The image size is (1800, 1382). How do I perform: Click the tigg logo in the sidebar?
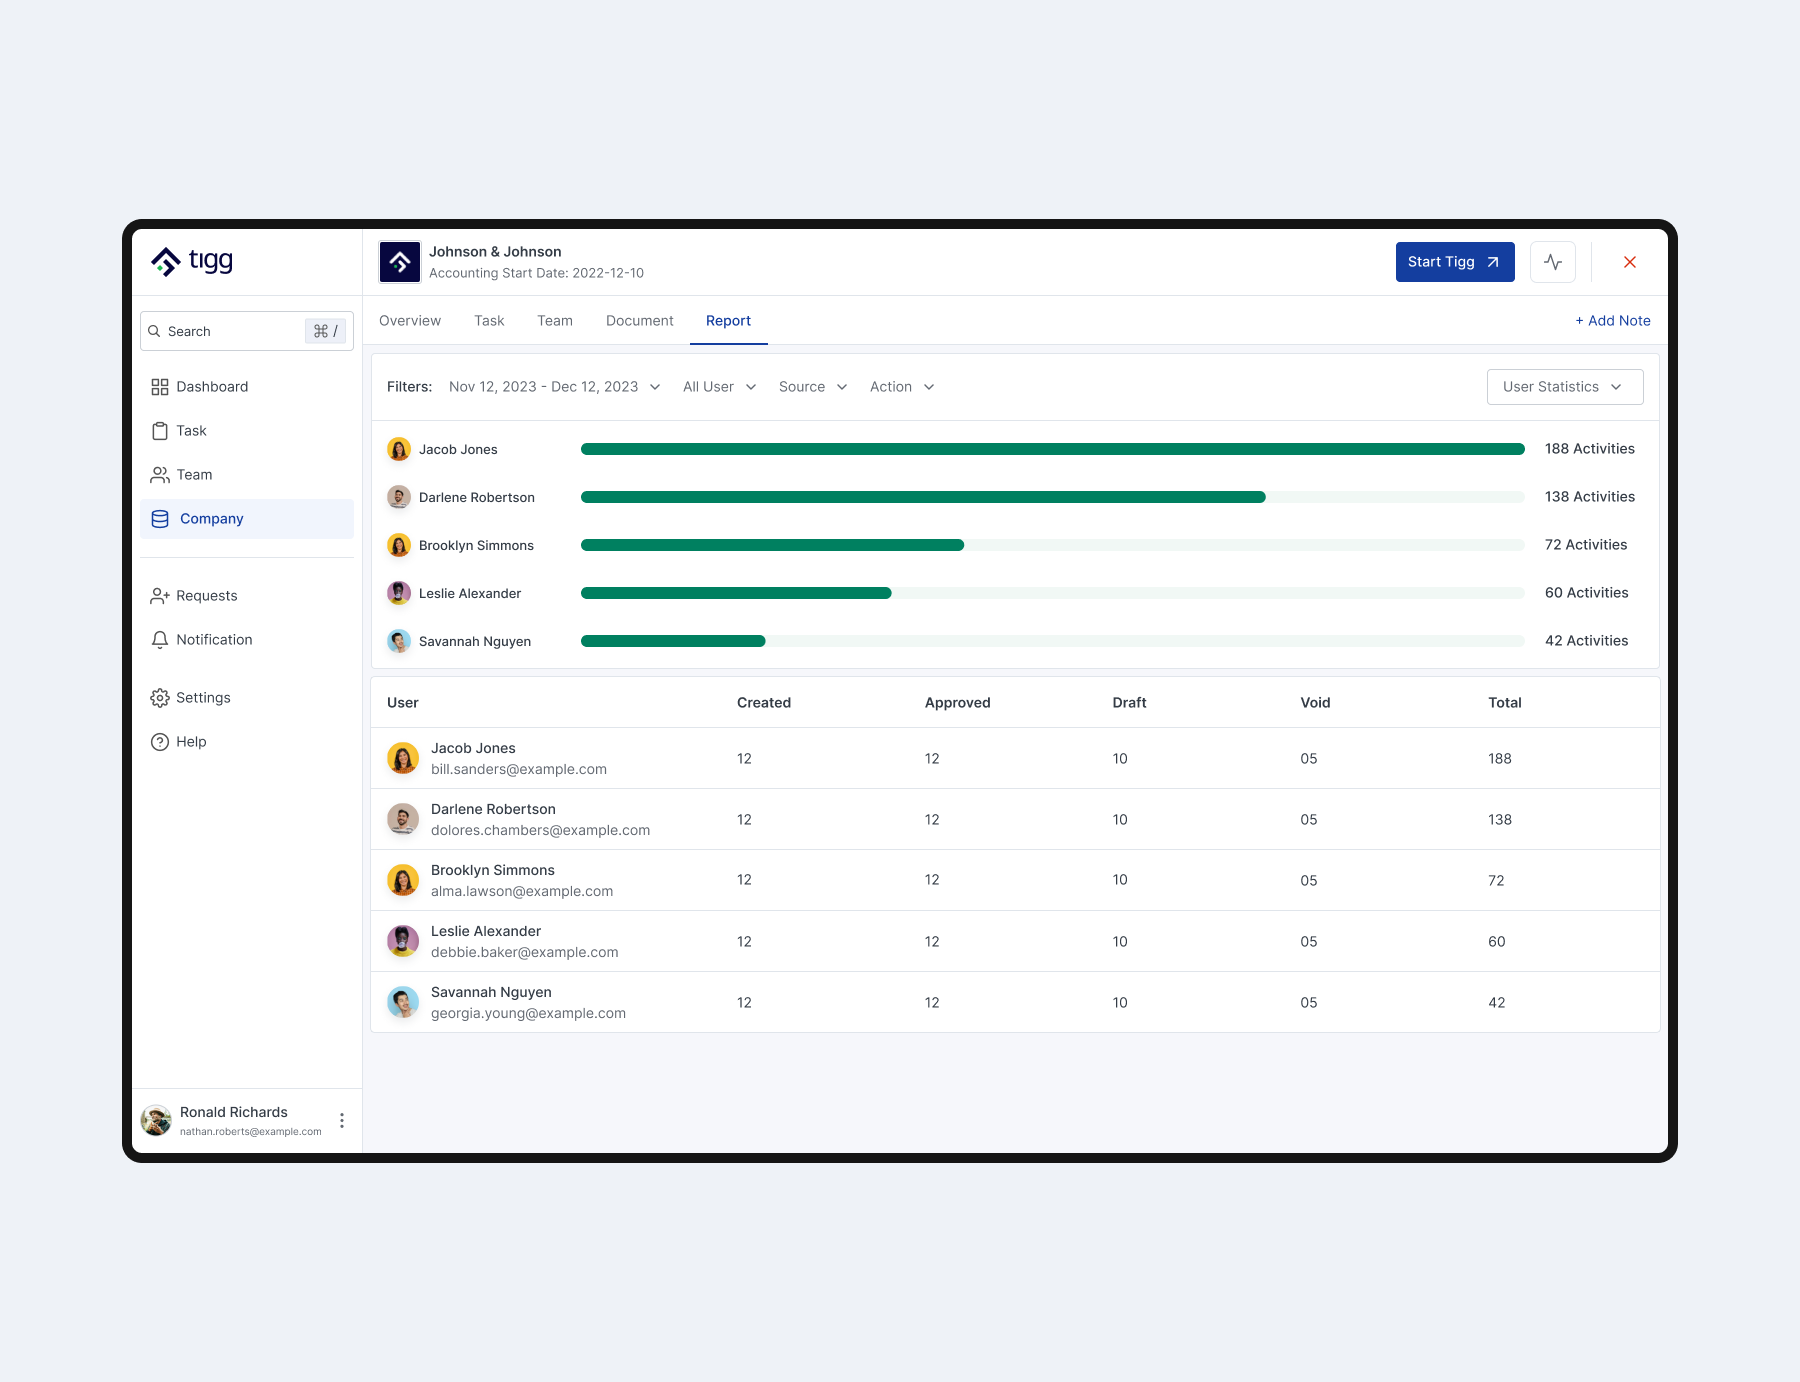(192, 261)
